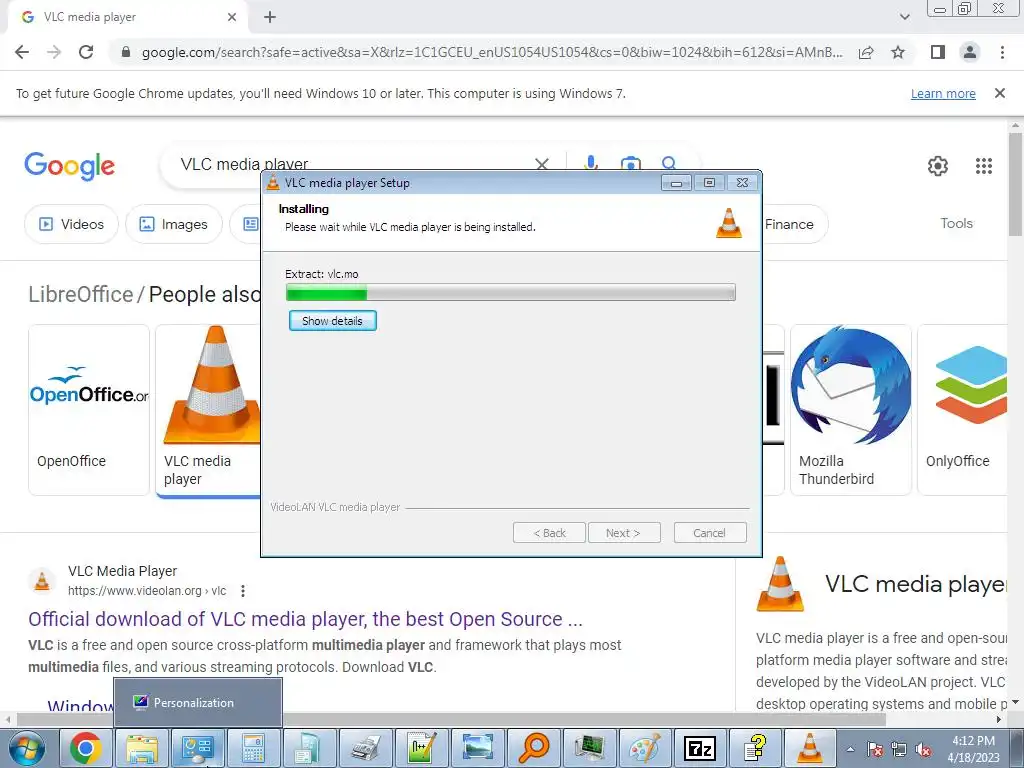Open Paint from the taskbar

click(x=645, y=748)
